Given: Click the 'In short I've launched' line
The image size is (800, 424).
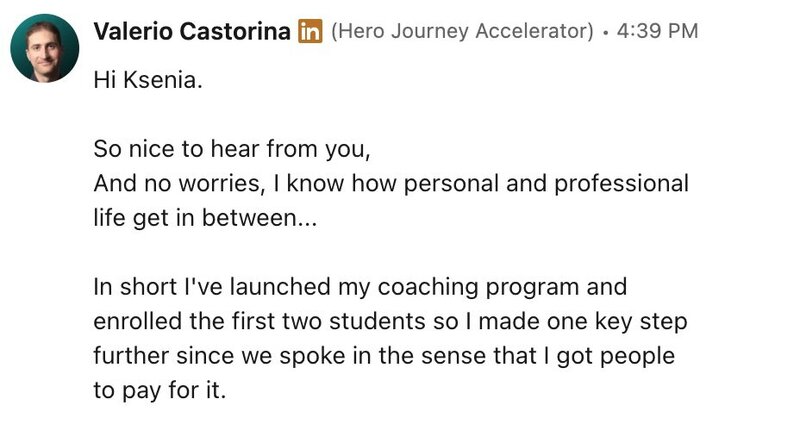Looking at the screenshot, I should 360,287.
